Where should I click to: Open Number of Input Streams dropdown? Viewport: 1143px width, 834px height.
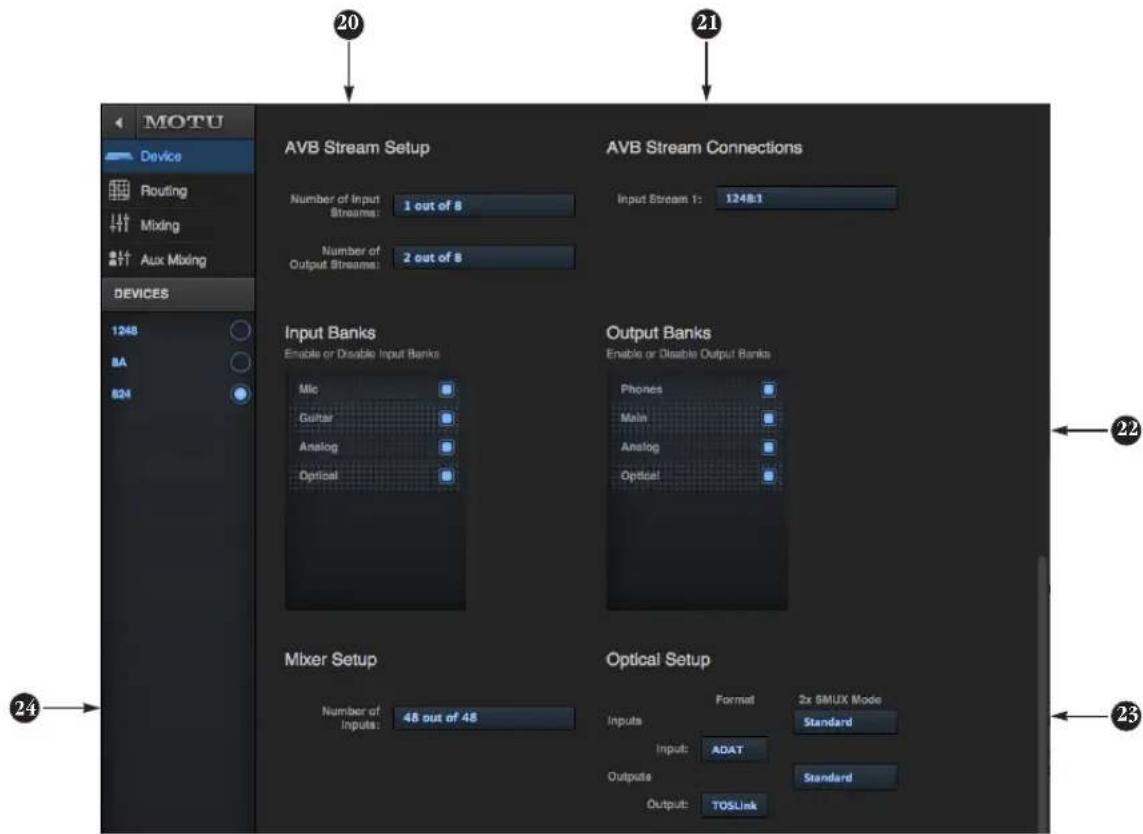tap(484, 206)
